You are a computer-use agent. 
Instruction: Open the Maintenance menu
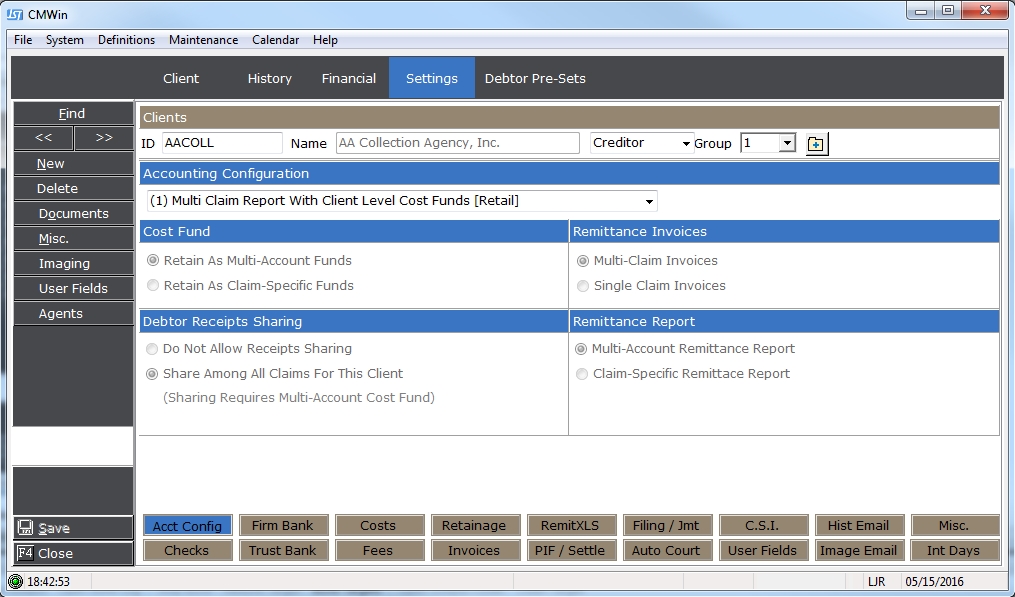point(203,40)
